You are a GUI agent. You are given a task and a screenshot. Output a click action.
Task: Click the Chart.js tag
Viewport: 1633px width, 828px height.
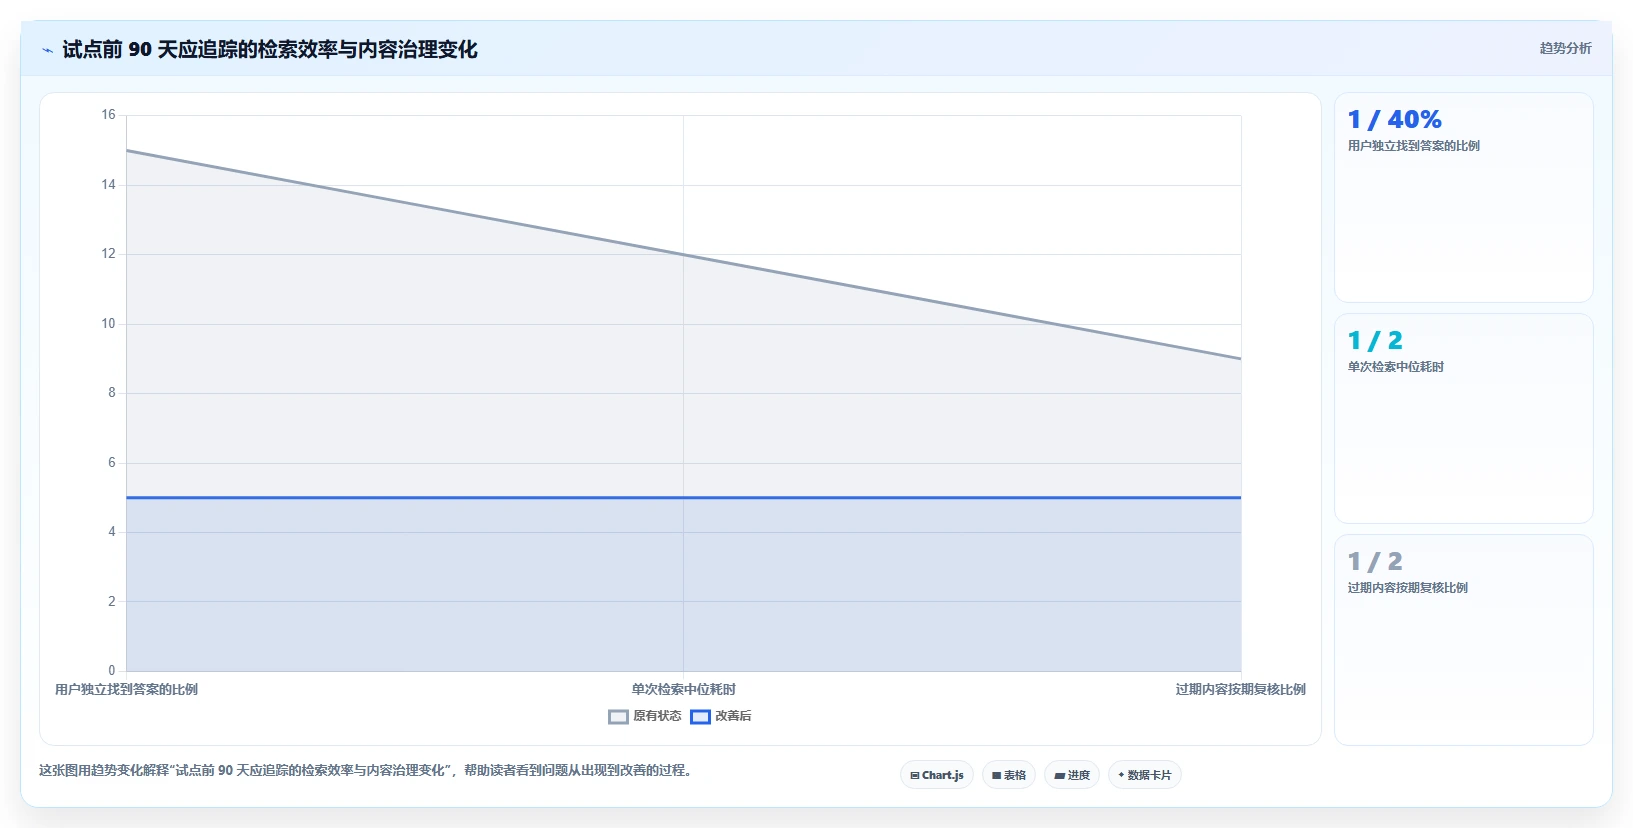937,775
